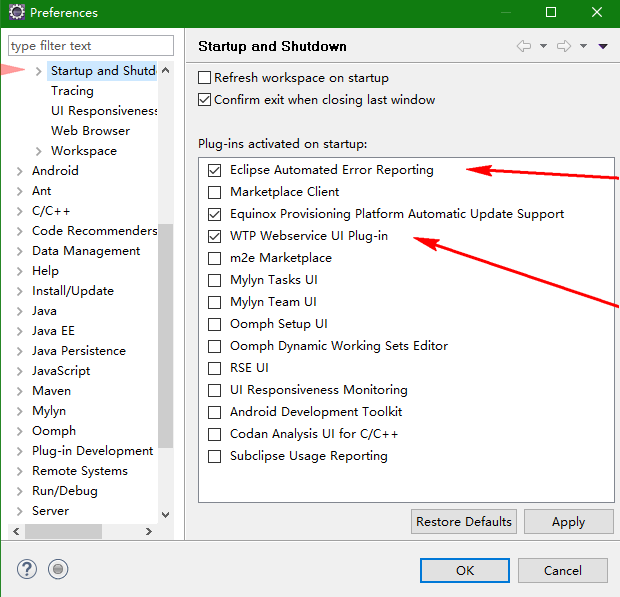Screen dimensions: 620x597
Task: Expand the Ant preferences node
Action: point(19,191)
